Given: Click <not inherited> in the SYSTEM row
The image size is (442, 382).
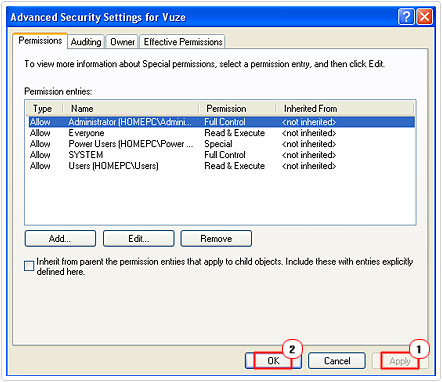Looking at the screenshot, I should (x=309, y=155).
